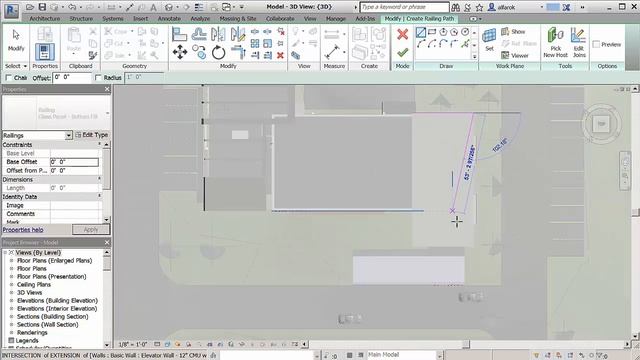Cancel edit mode with red X

402,34
